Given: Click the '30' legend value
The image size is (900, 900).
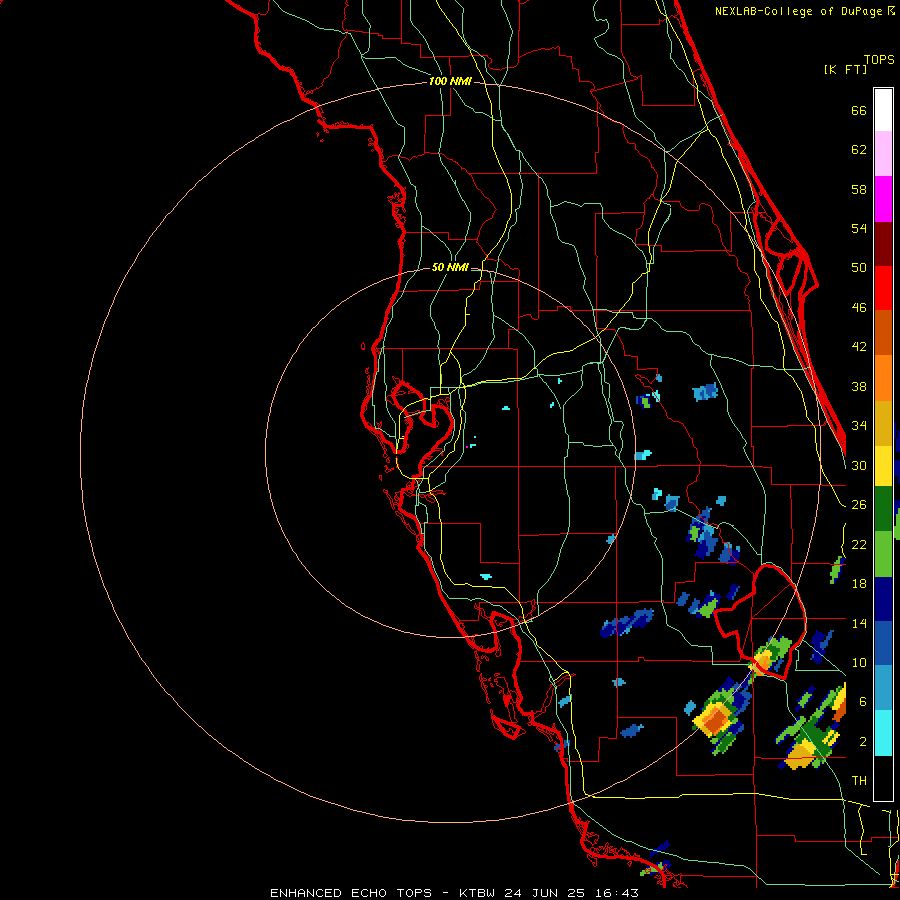Looking at the screenshot, I should (x=859, y=465).
